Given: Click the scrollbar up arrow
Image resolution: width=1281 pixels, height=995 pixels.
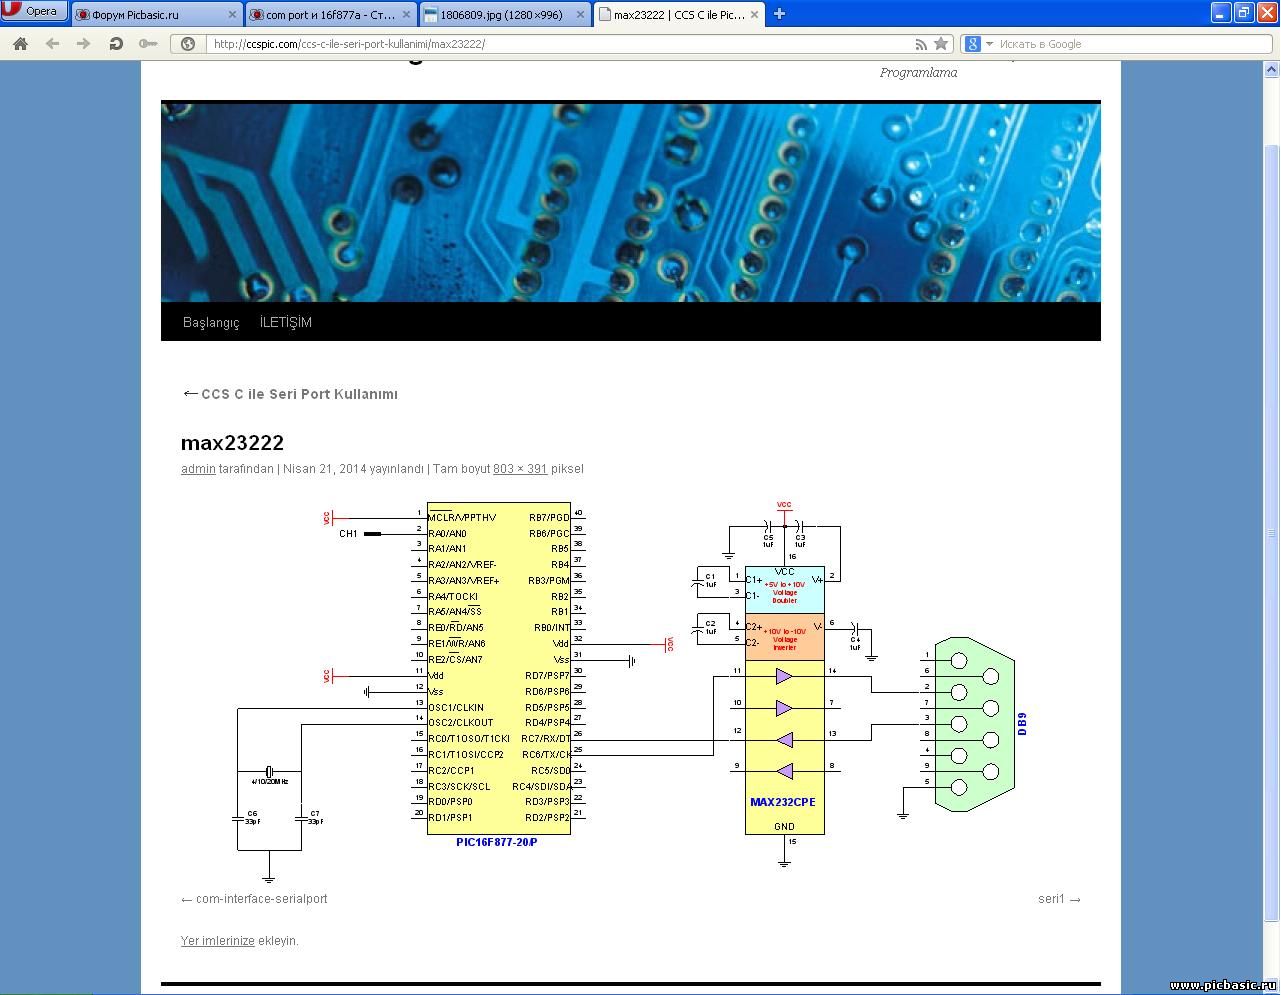Looking at the screenshot, I should point(1272,70).
